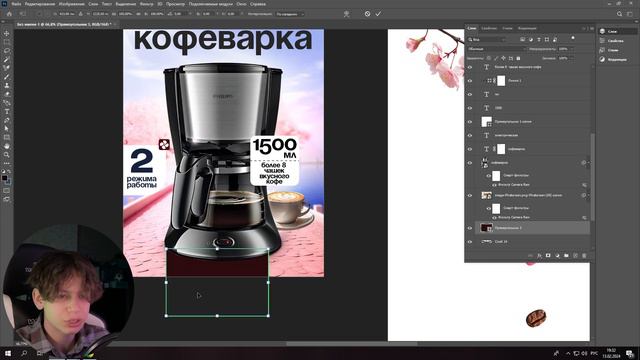Viewport: 640px width, 360px height.
Task: Click the horizontal canvas scrollbar
Action: coord(352,344)
